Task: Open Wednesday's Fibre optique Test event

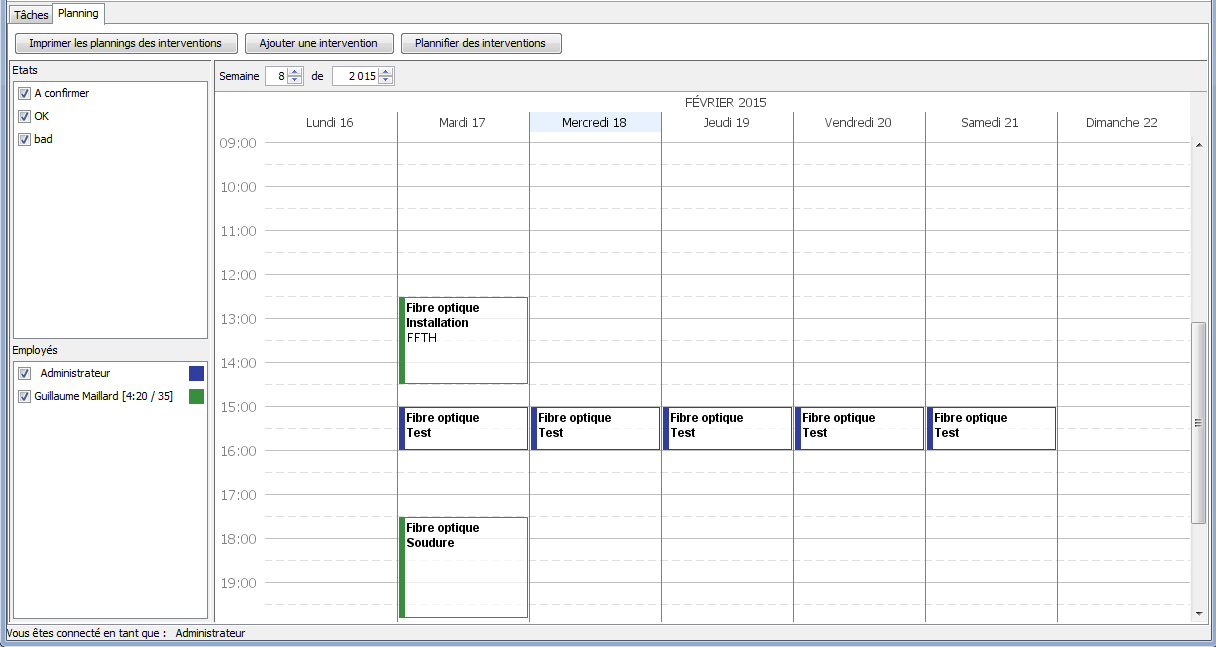Action: coord(595,428)
